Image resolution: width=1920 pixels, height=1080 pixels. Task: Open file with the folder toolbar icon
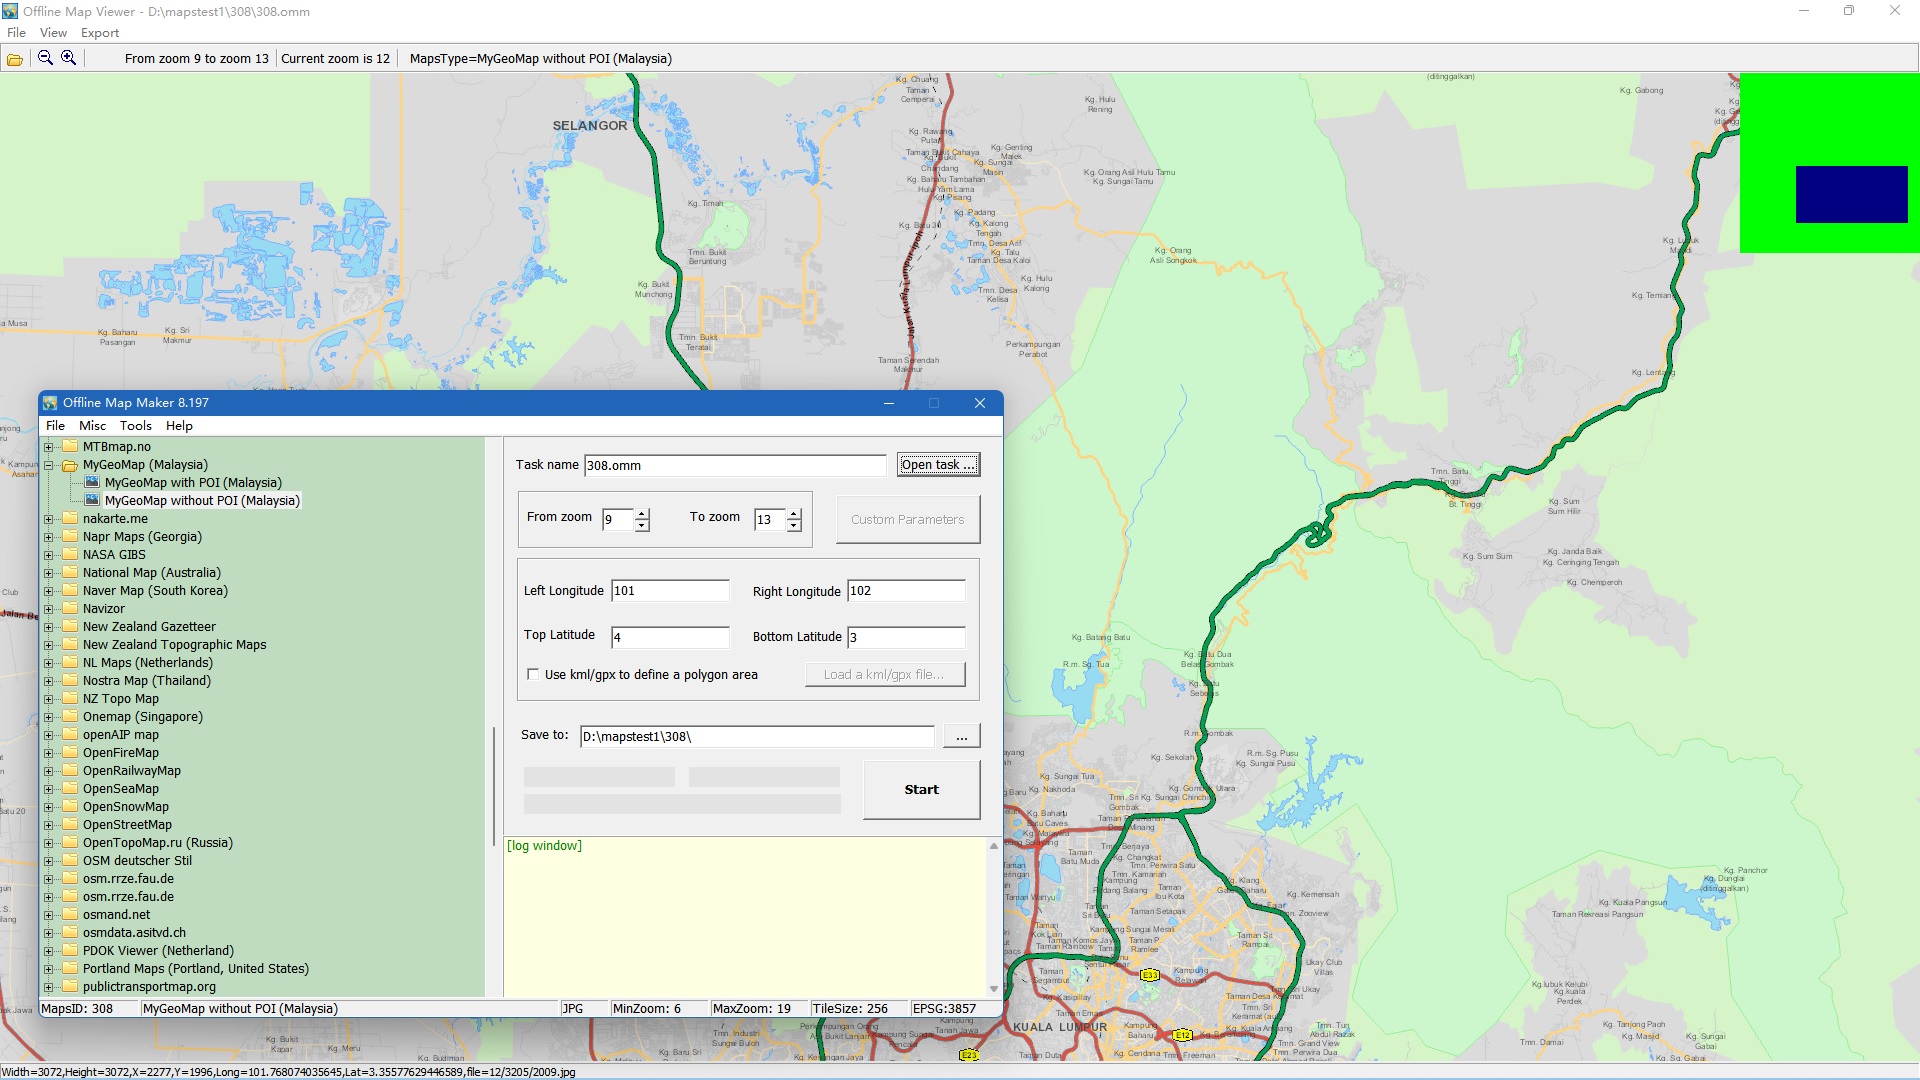(x=15, y=59)
